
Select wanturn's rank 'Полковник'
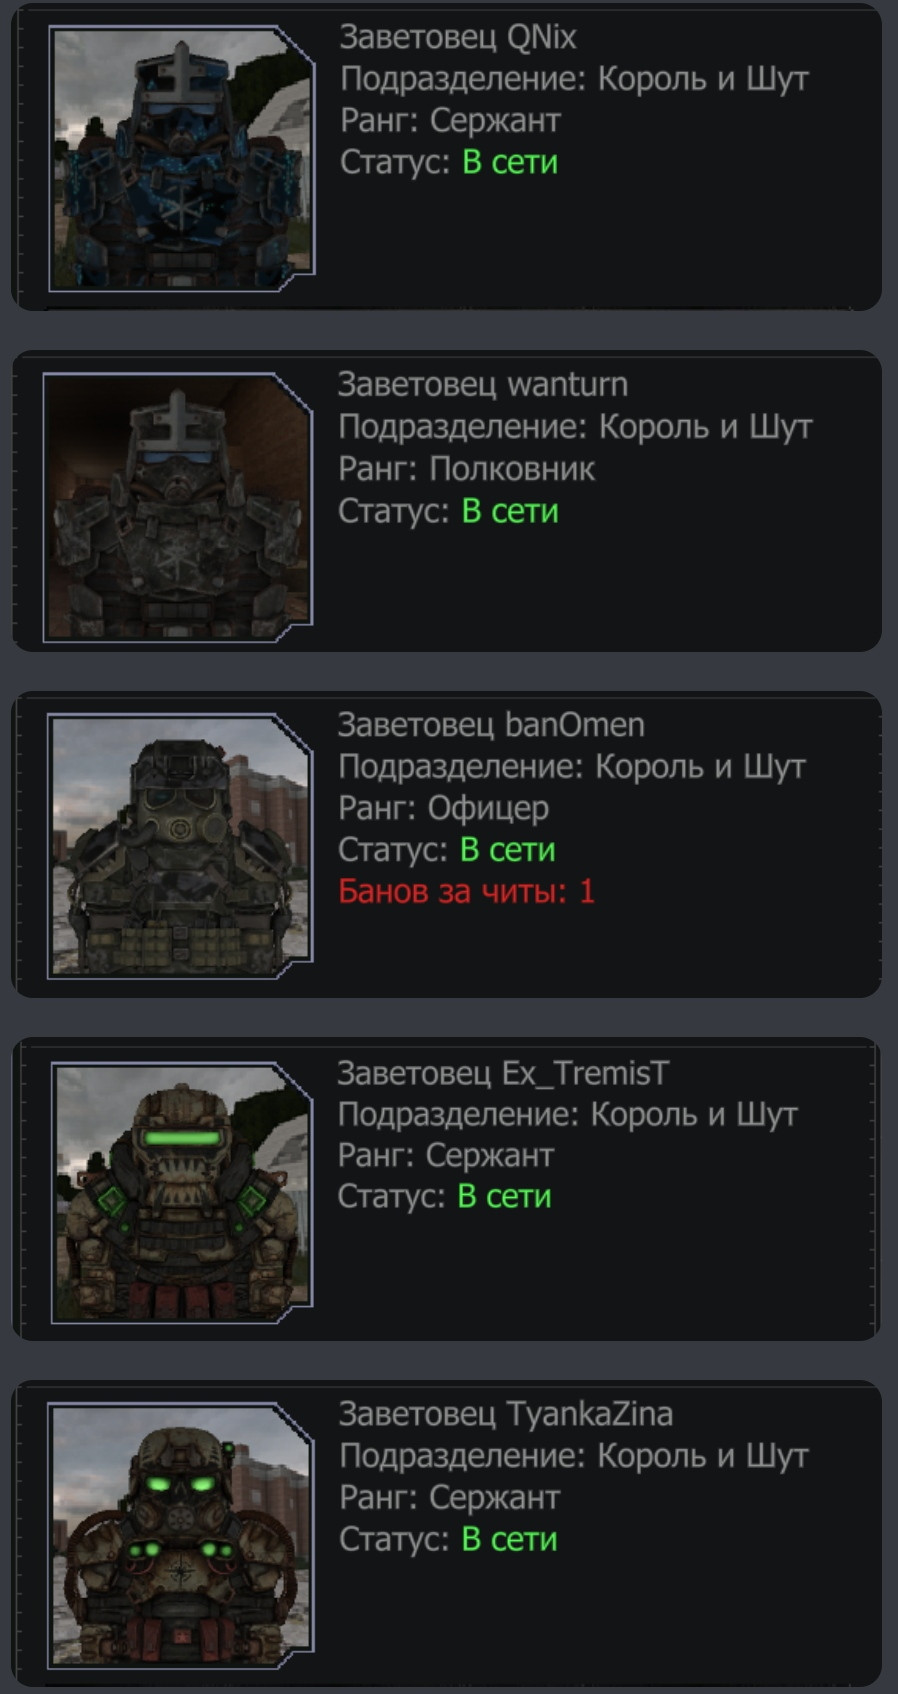coord(513,469)
